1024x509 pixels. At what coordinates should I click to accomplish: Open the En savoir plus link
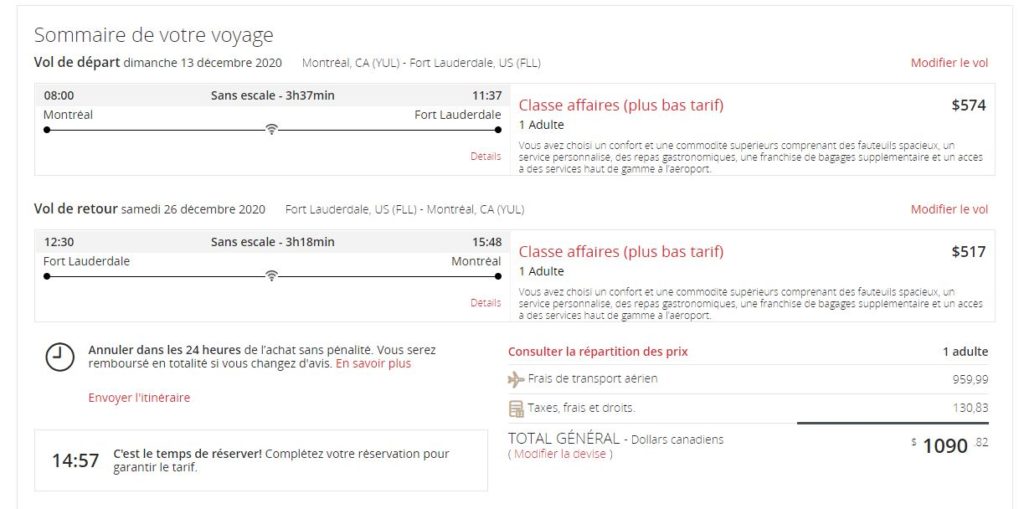point(373,364)
